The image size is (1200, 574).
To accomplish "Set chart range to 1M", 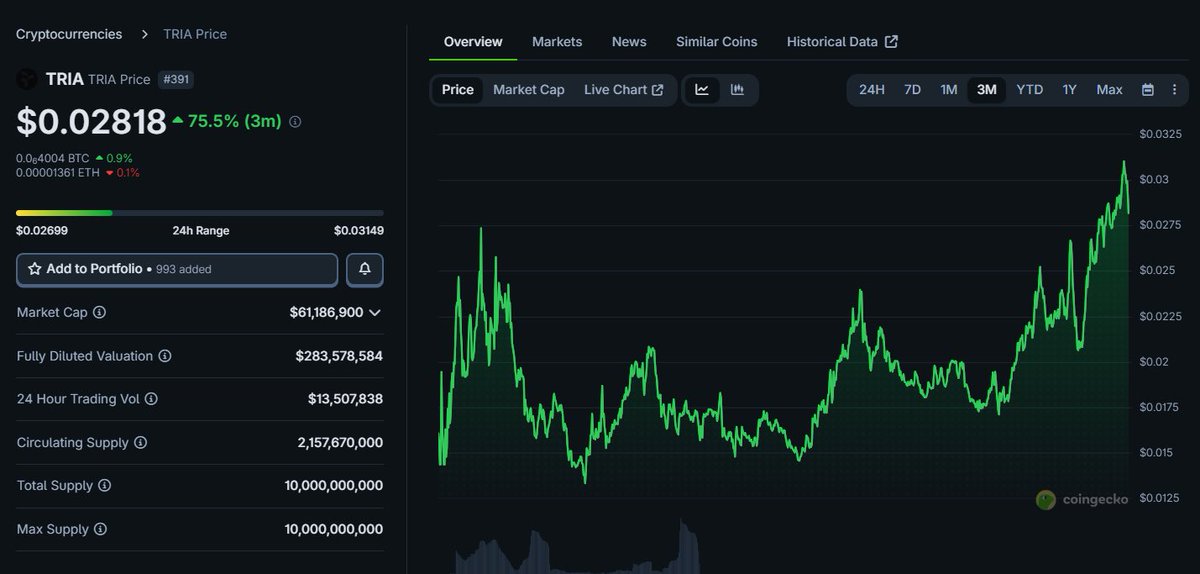I will [949, 90].
